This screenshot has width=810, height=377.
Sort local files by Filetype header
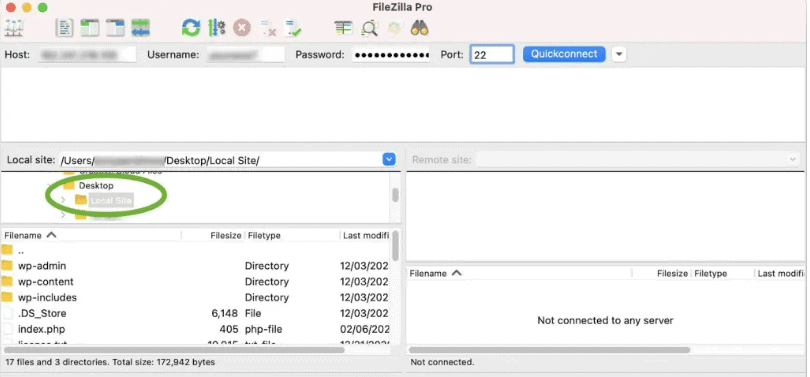[292, 235]
